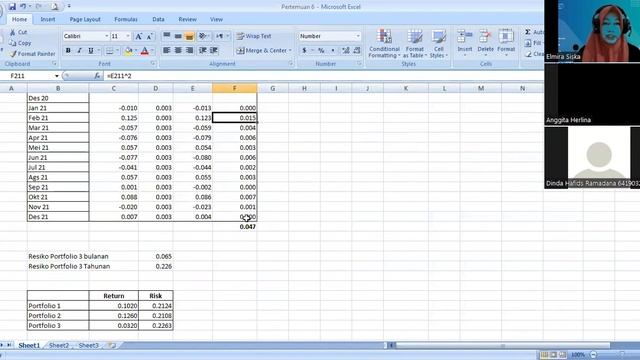Open the Orientation text rotation options
This screenshot has width=640, height=360.
203,36
